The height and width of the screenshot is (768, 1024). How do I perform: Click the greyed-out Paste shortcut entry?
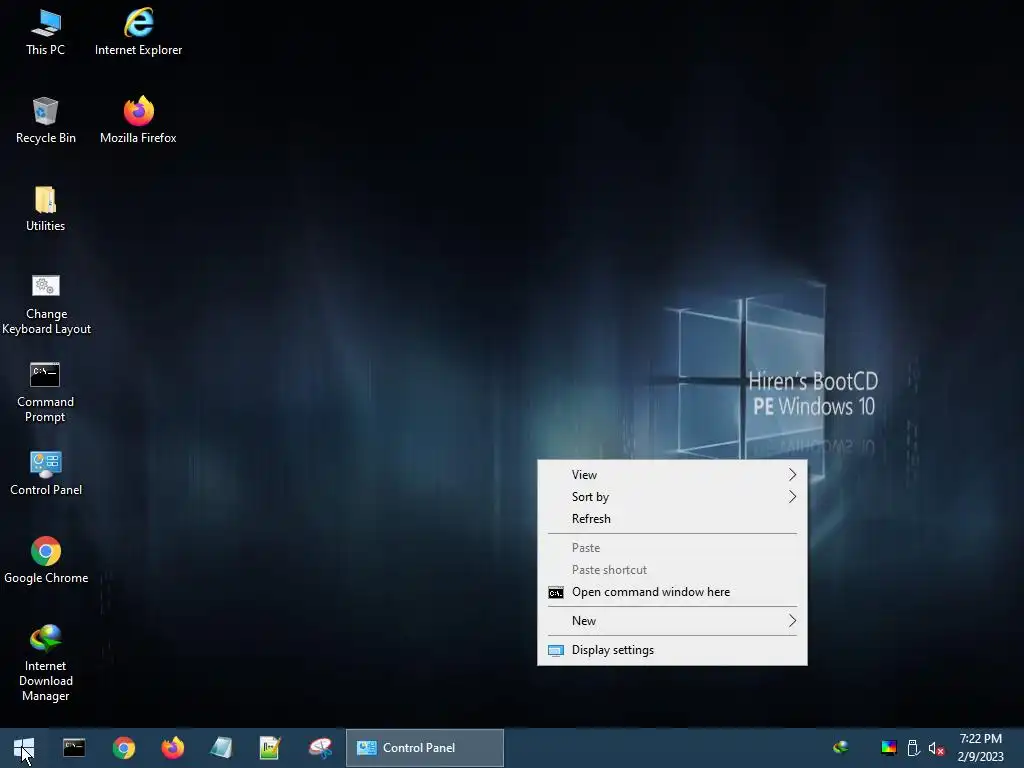[672, 570]
